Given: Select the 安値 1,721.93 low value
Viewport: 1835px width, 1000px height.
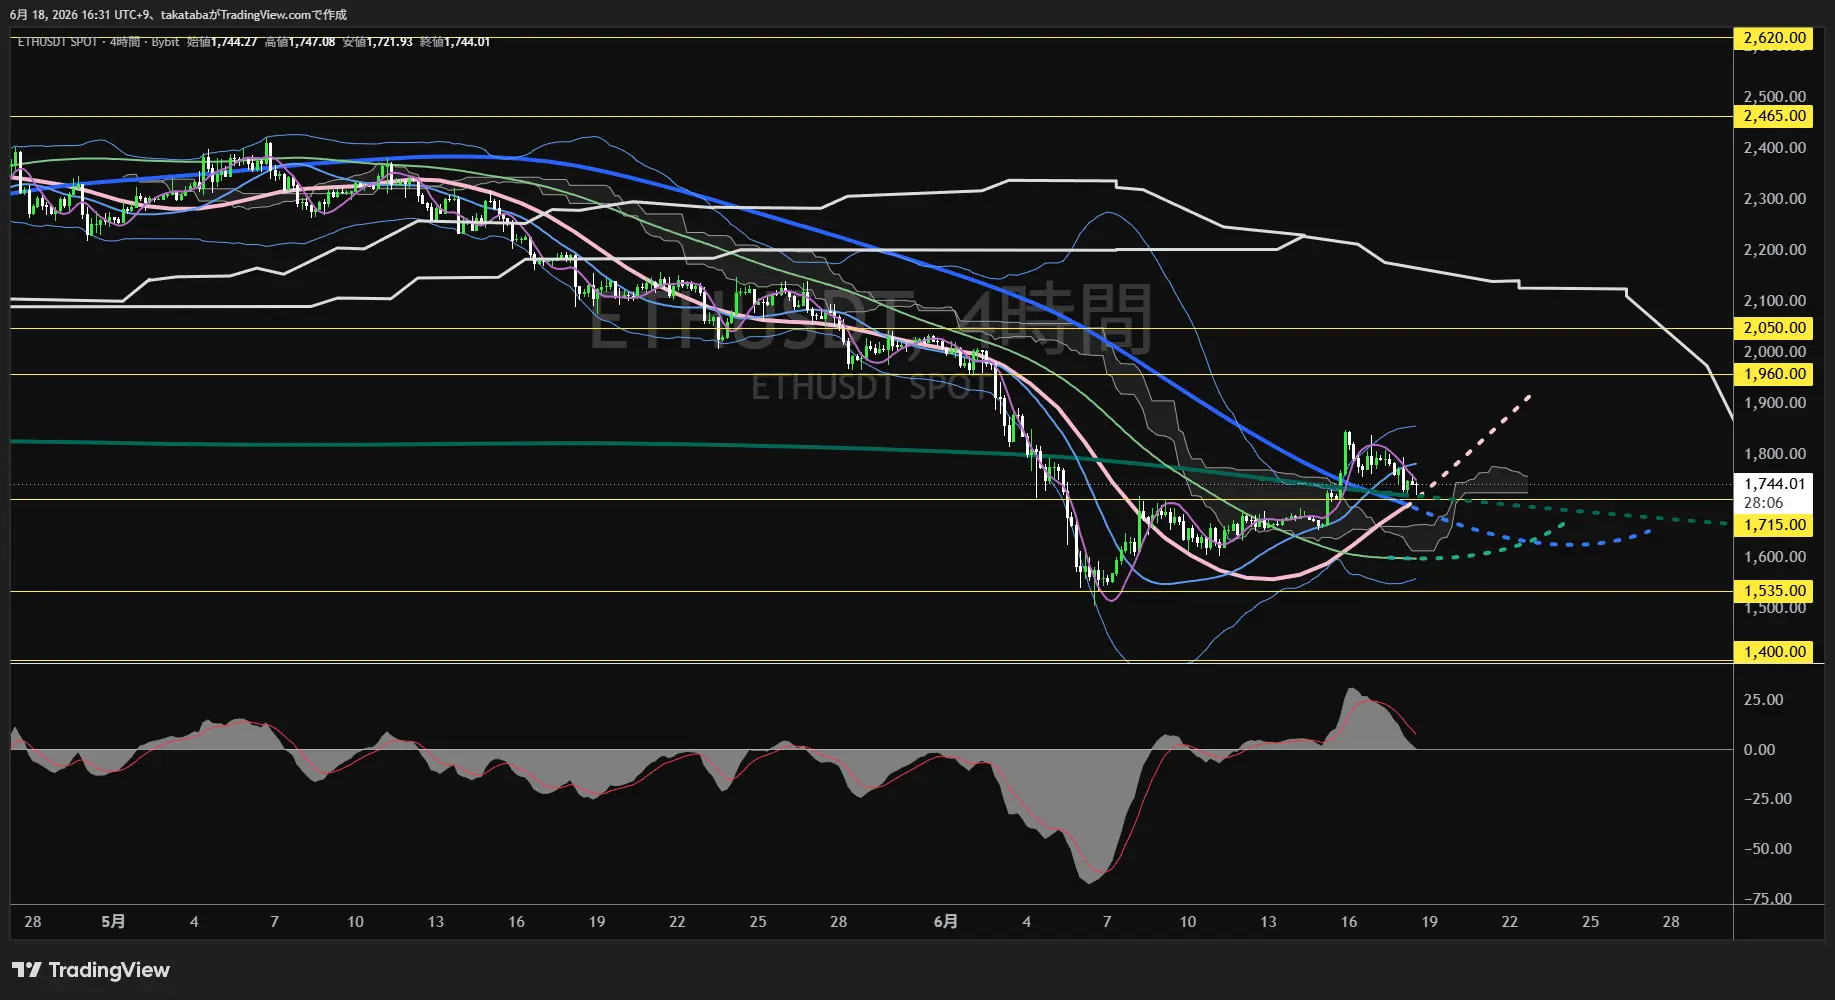Looking at the screenshot, I should point(378,42).
